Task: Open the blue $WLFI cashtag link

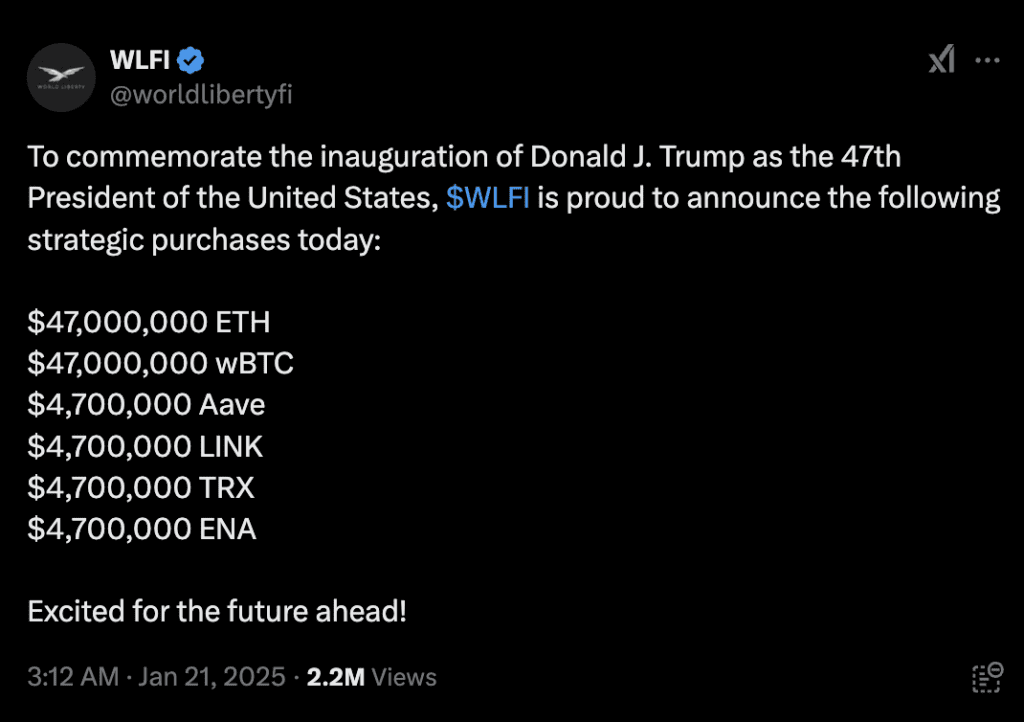Action: (x=488, y=197)
